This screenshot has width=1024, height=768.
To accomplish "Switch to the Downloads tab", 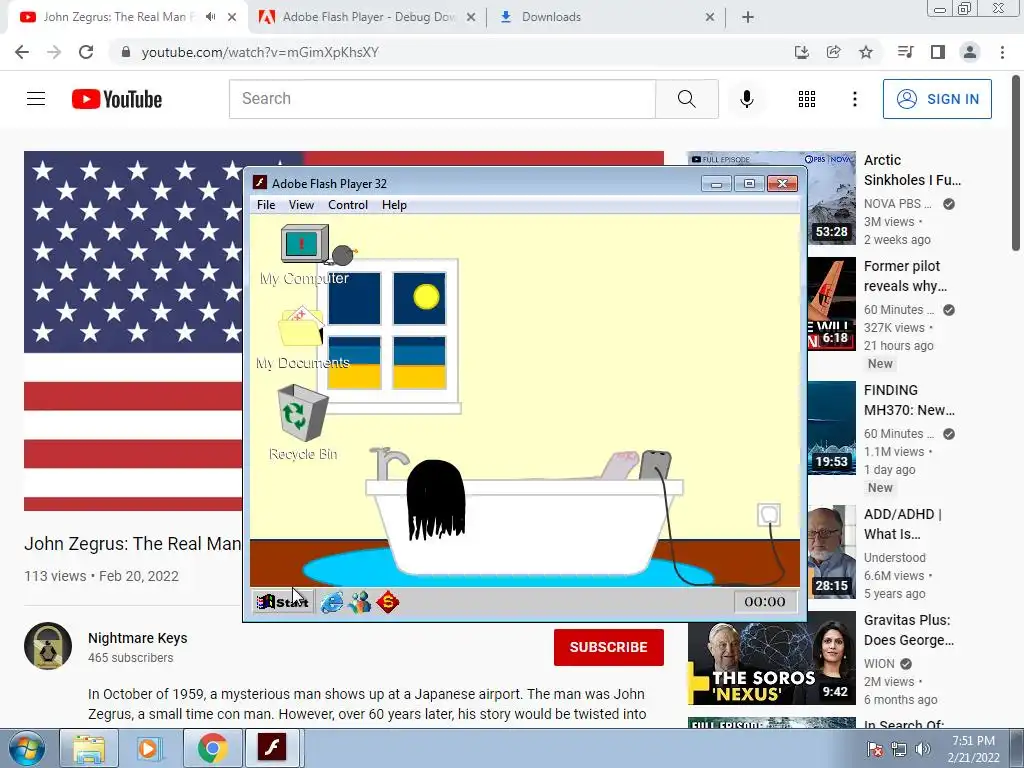I will [605, 17].
